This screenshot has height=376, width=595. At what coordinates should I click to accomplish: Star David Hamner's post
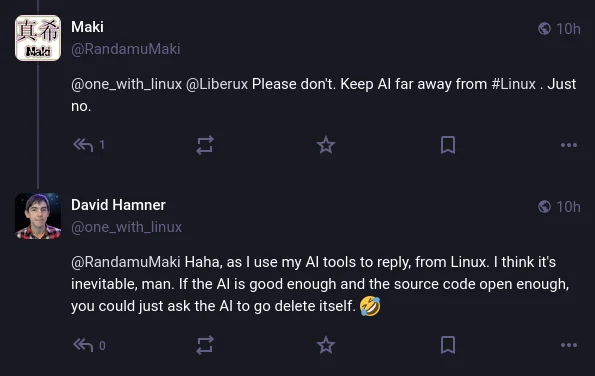click(326, 345)
